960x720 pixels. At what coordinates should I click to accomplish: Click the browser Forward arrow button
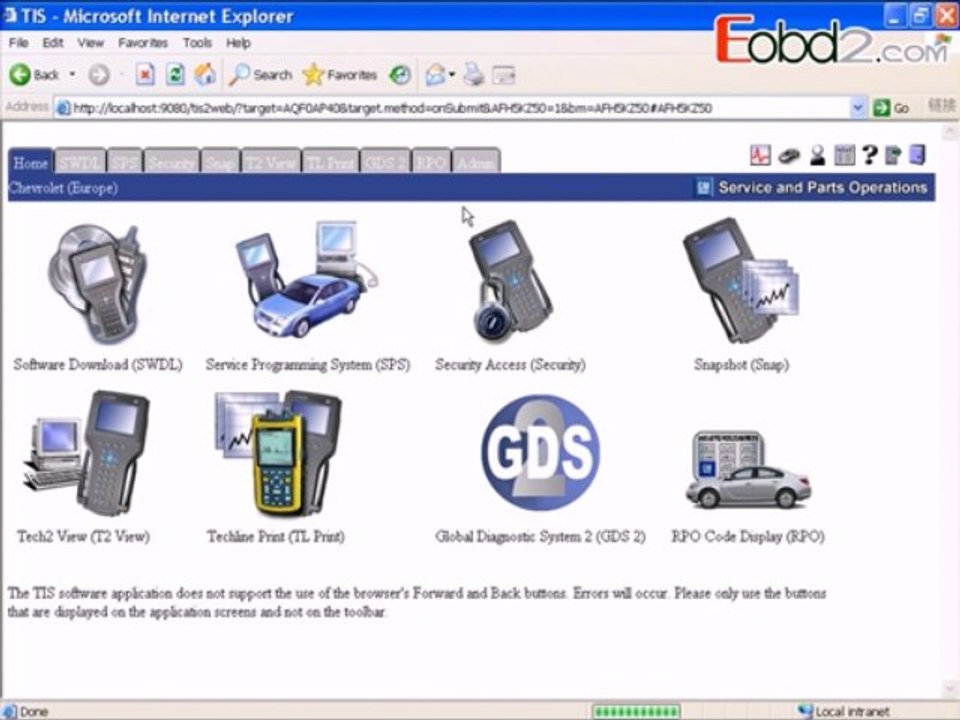coord(99,75)
